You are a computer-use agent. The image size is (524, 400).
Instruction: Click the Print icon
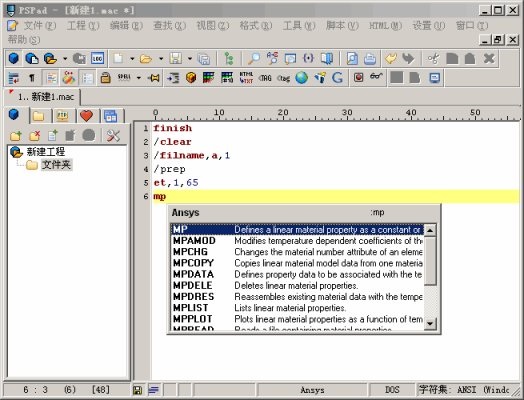click(370, 58)
